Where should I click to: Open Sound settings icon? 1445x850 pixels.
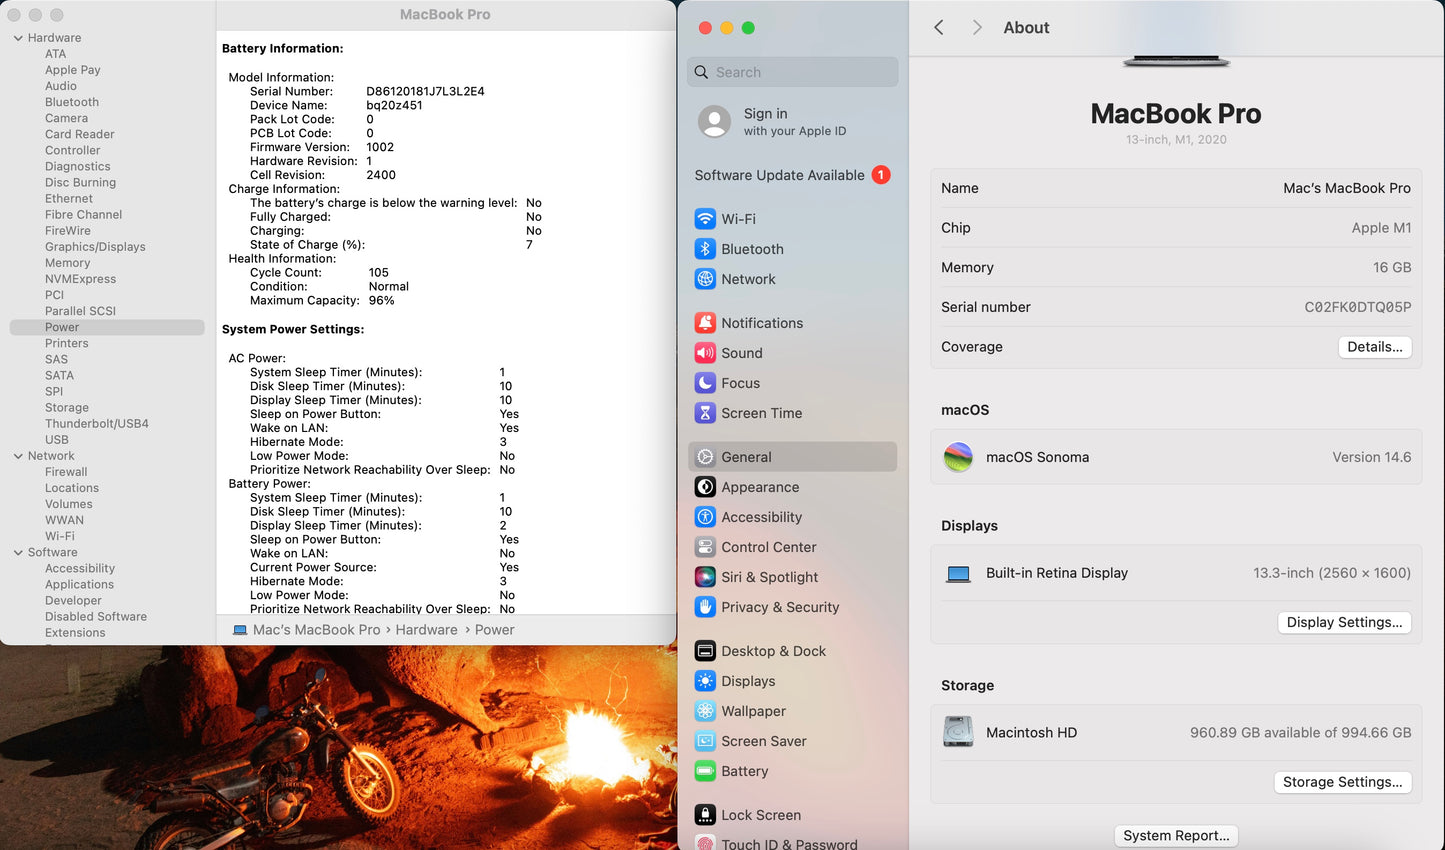[x=705, y=353]
